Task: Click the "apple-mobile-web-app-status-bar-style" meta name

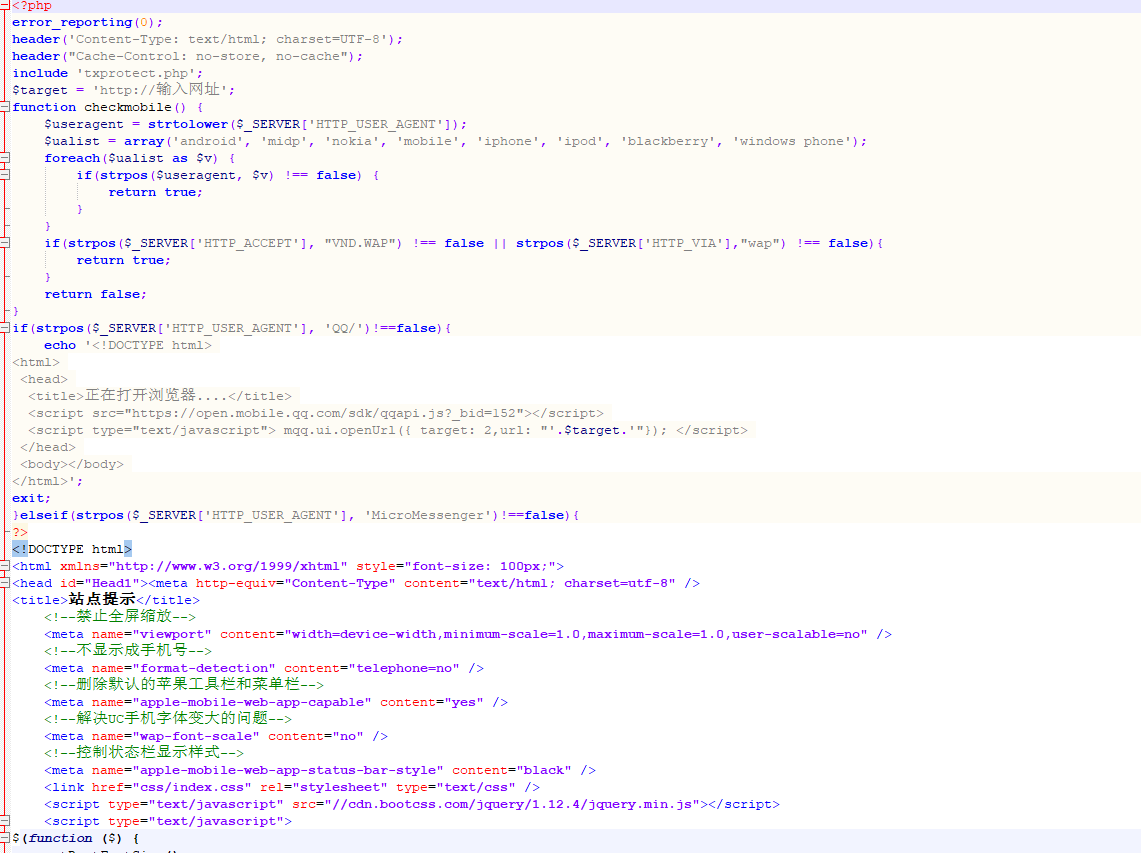Action: 288,771
